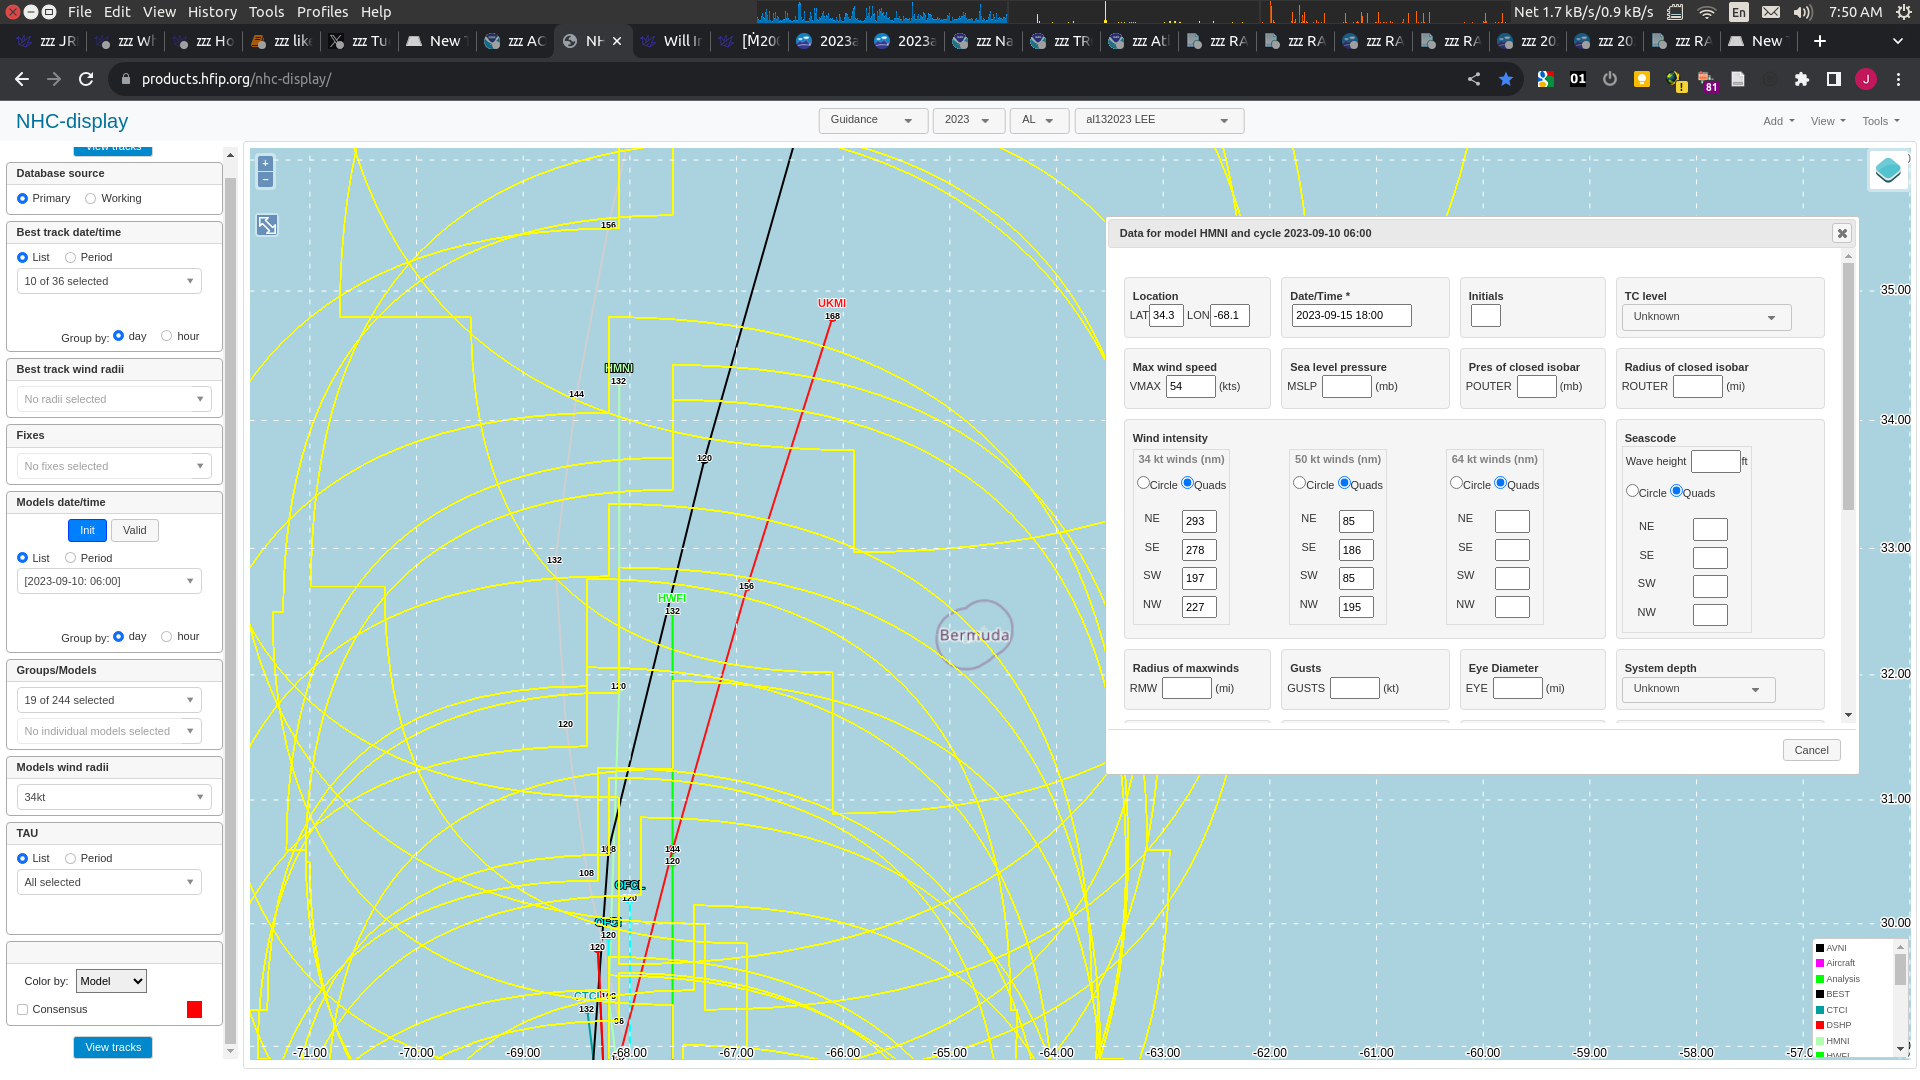Choose Period for Best track date/time
Image resolution: width=1920 pixels, height=1080 pixels.
pos(70,257)
